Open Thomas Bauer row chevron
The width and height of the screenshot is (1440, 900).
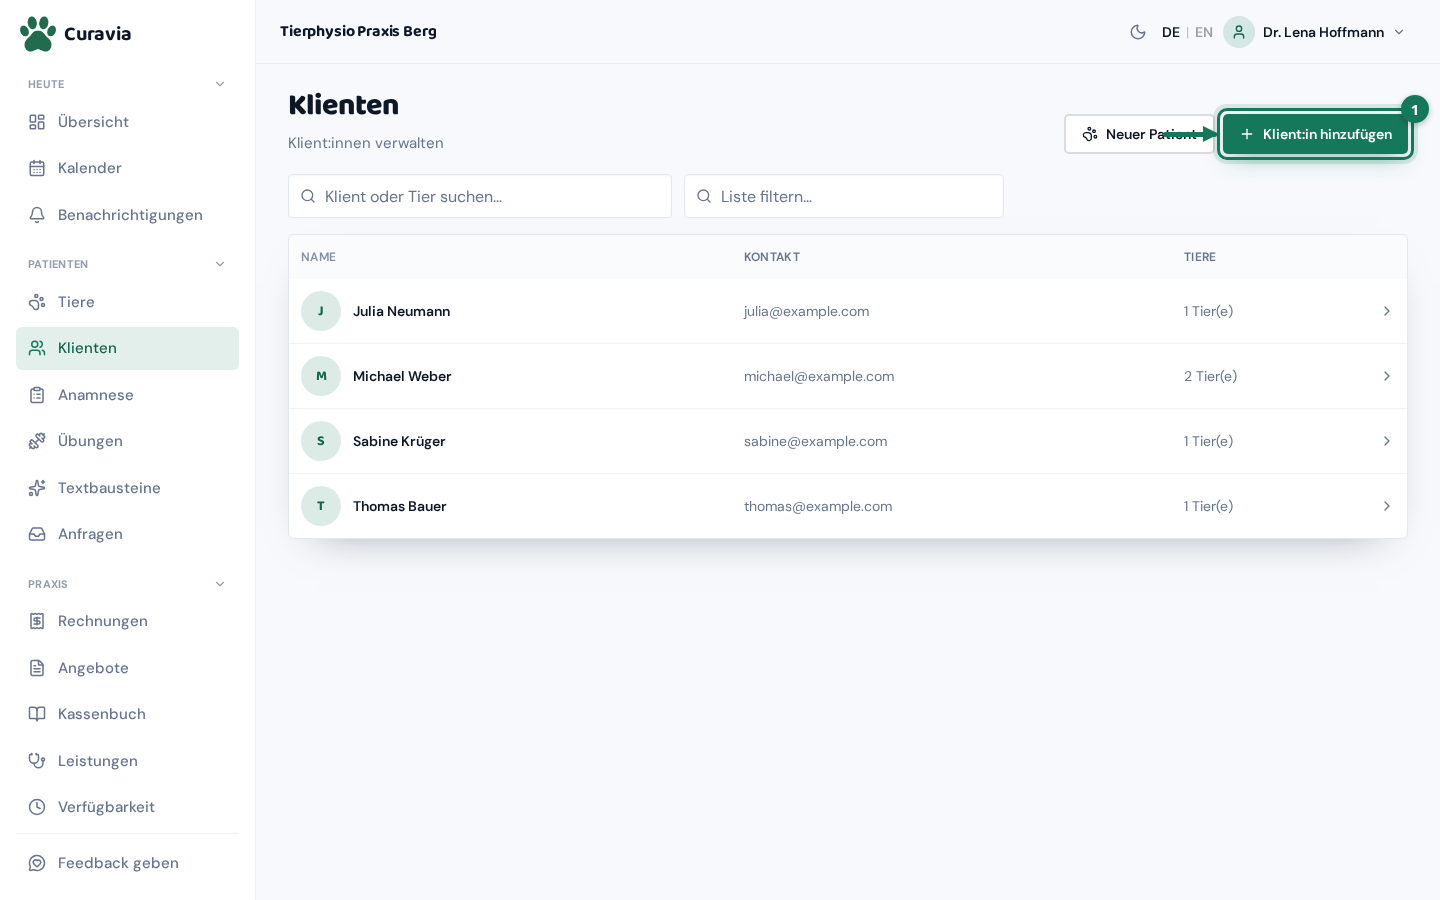coord(1387,506)
